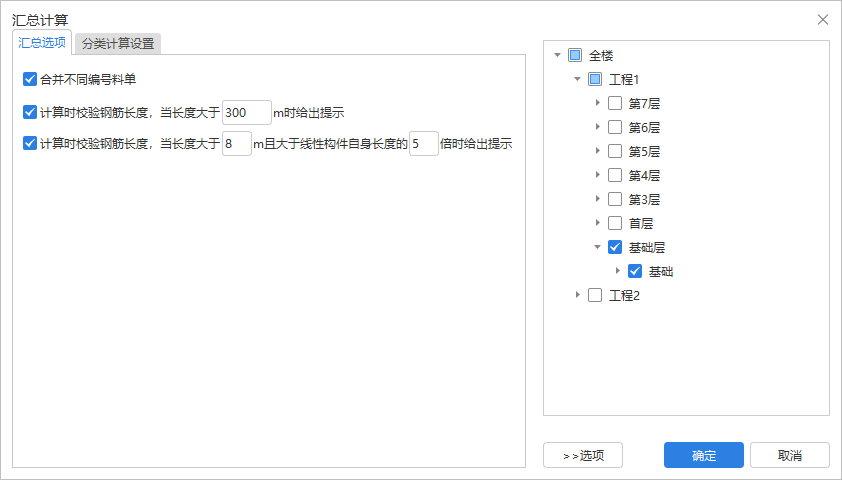
Task: Select the 第5层 tree label
Action: coord(644,151)
